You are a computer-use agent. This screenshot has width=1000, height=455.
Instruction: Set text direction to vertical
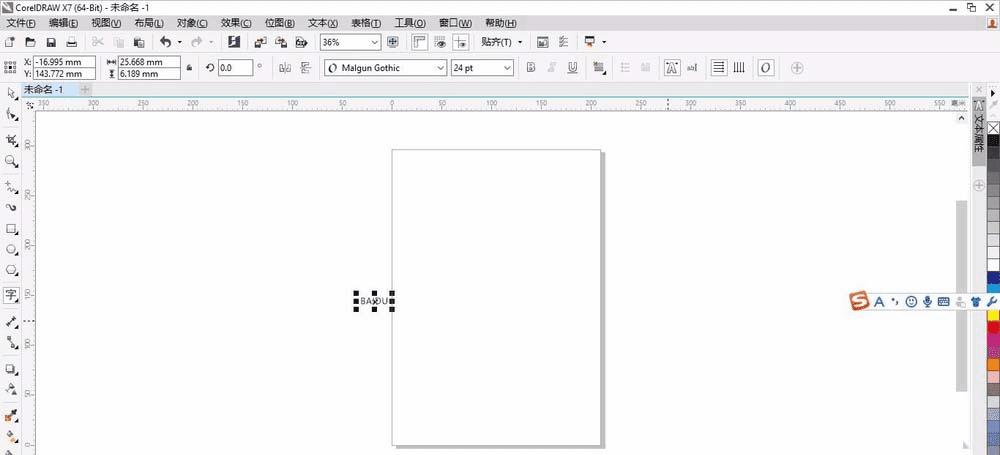739,68
